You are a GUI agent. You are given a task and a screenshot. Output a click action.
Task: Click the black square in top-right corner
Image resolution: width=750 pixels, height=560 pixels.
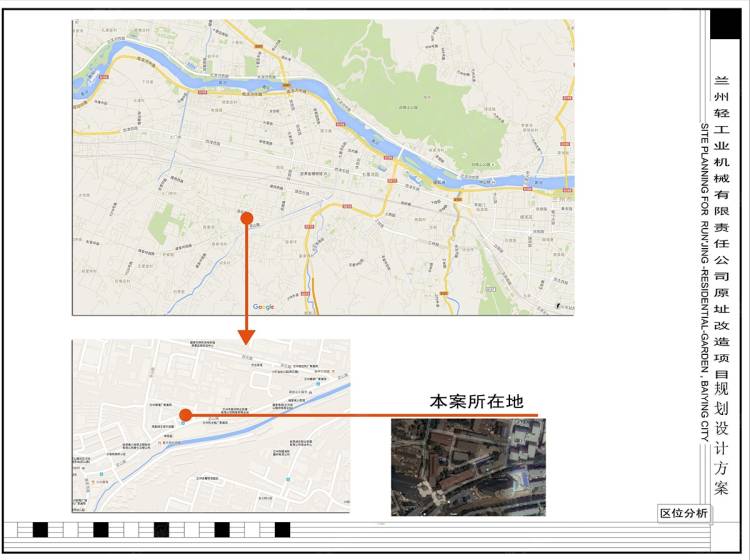(725, 24)
